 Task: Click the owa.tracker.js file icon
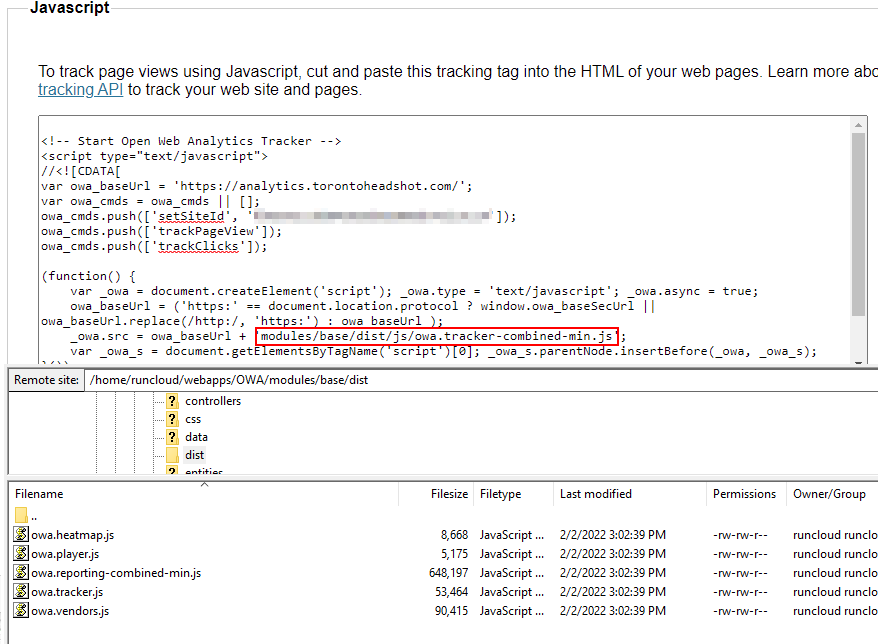click(21, 591)
